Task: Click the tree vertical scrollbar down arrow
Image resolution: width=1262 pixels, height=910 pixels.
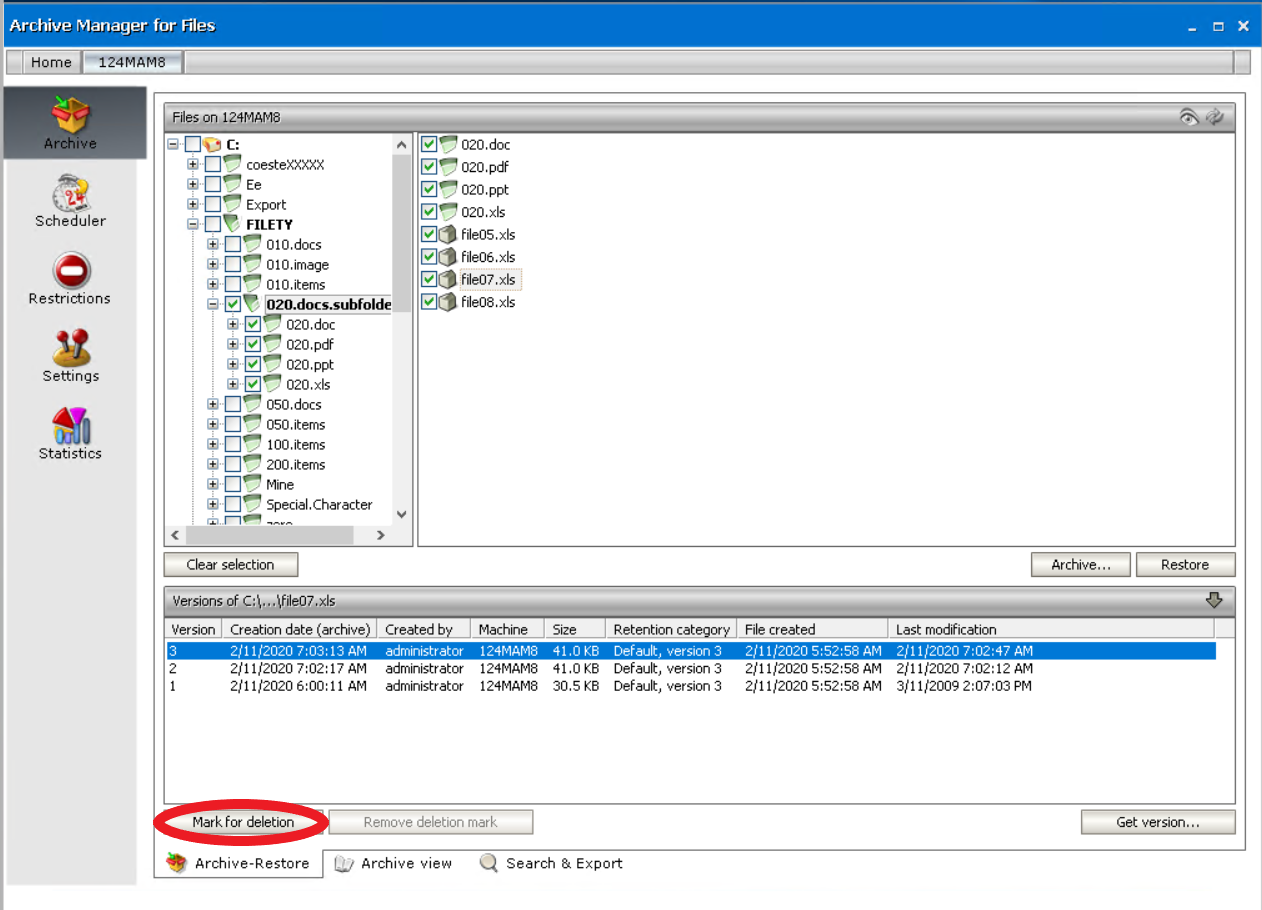Action: [402, 514]
